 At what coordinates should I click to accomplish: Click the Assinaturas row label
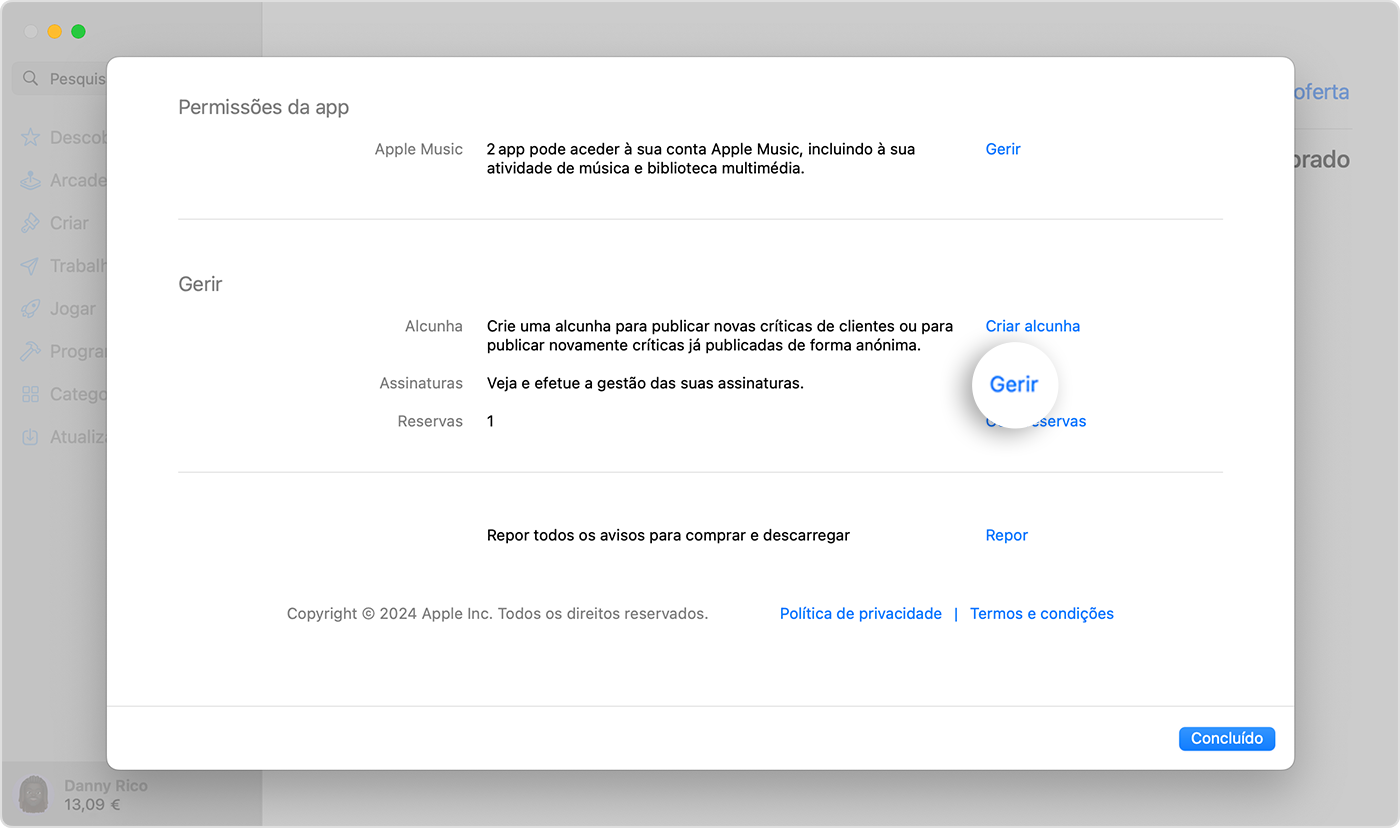pos(421,383)
